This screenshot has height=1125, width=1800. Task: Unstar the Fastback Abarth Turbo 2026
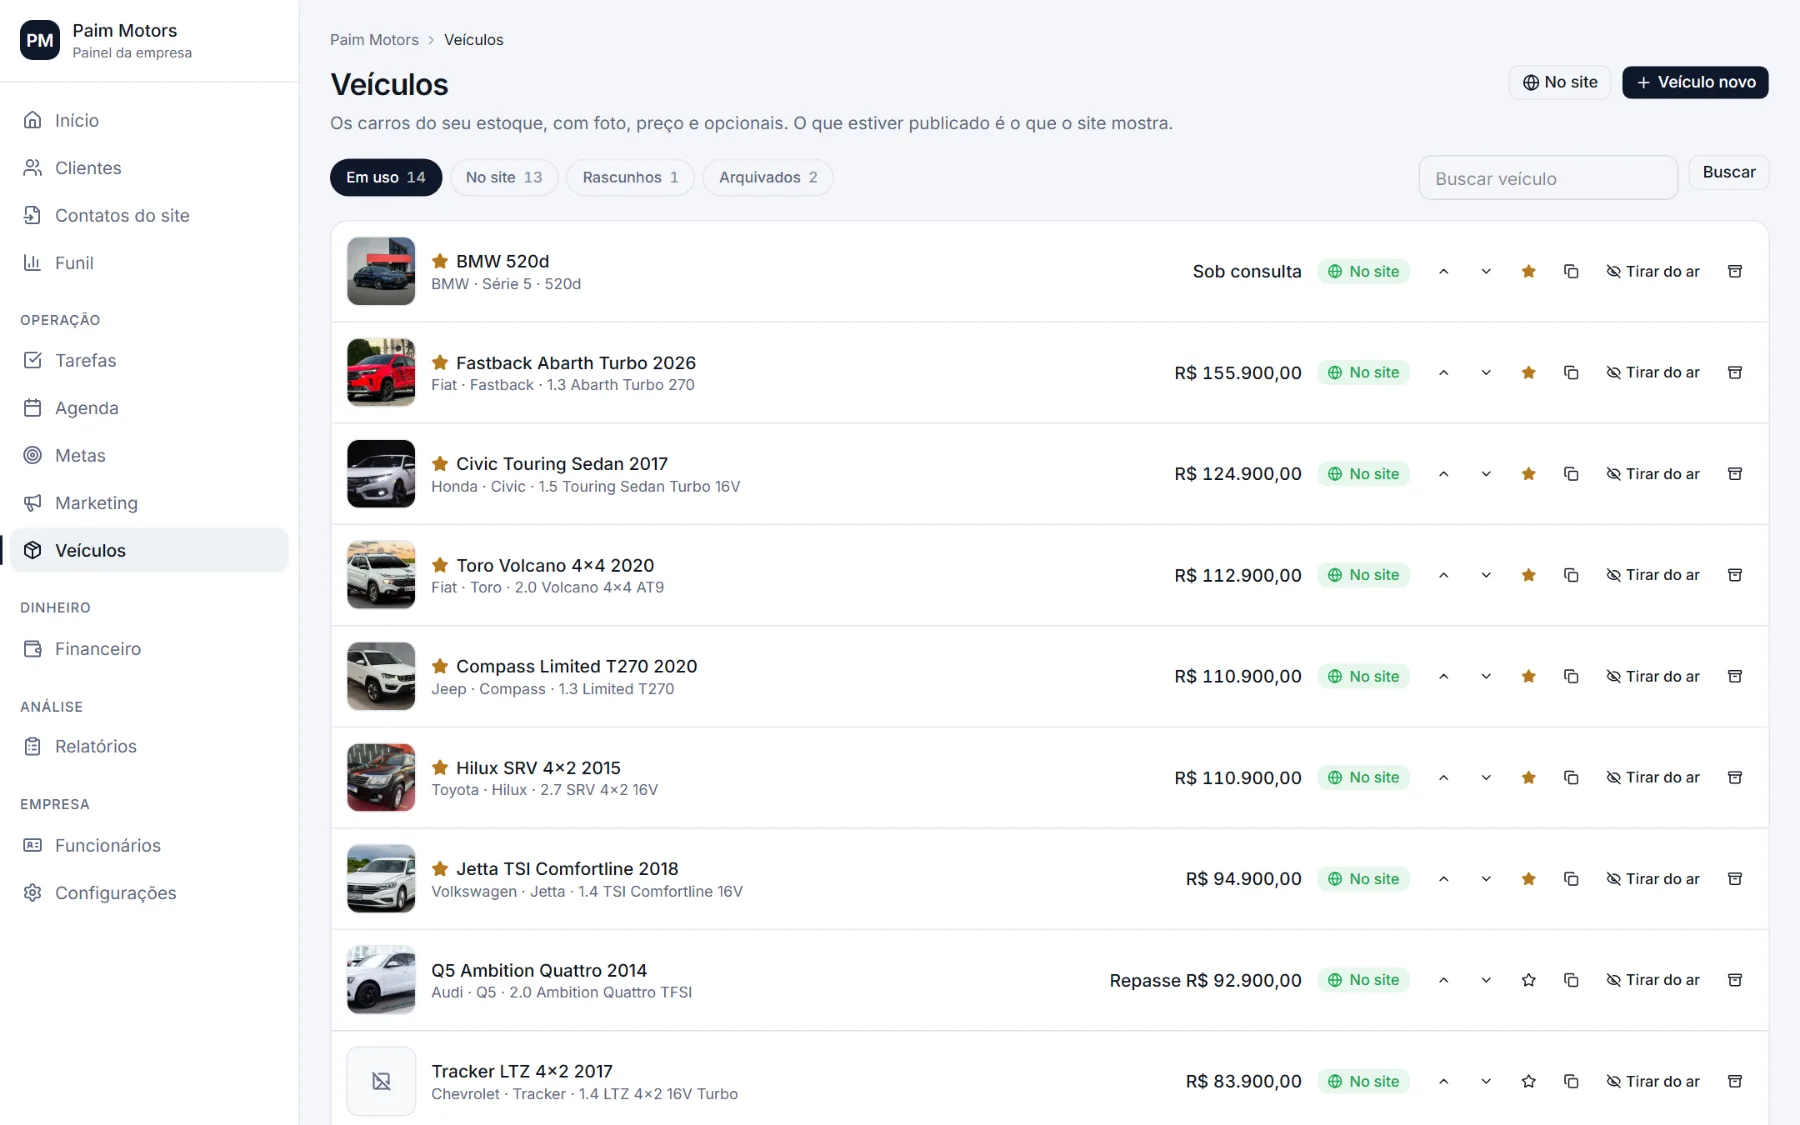click(1528, 373)
